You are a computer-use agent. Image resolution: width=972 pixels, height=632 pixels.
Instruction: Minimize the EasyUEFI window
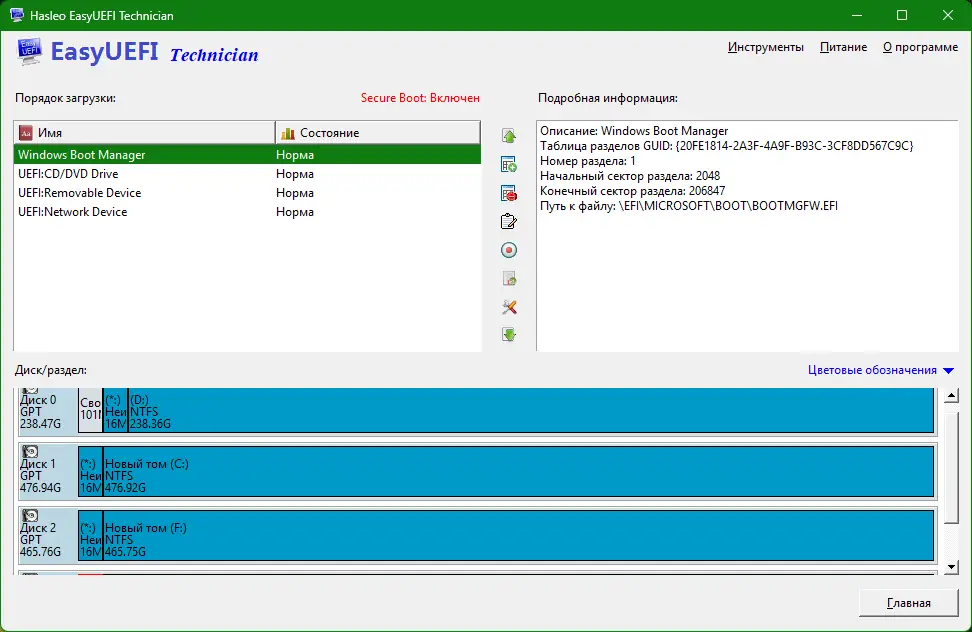coord(857,15)
